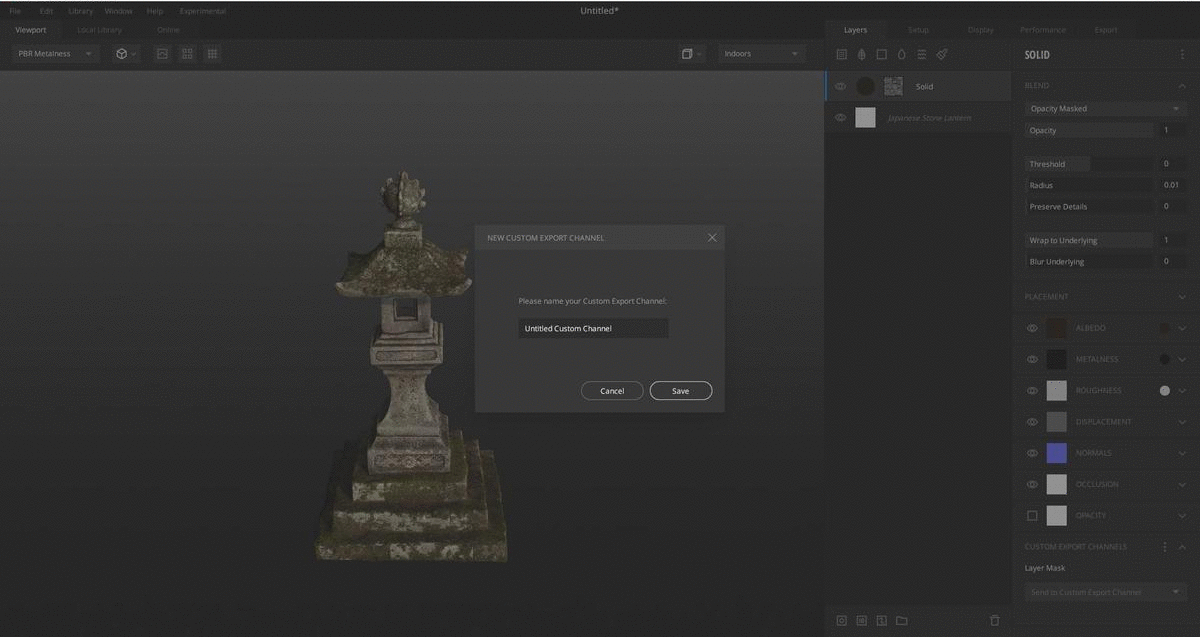Image resolution: width=1200 pixels, height=637 pixels.
Task: Switch to the Export tab
Action: [x=1105, y=30]
